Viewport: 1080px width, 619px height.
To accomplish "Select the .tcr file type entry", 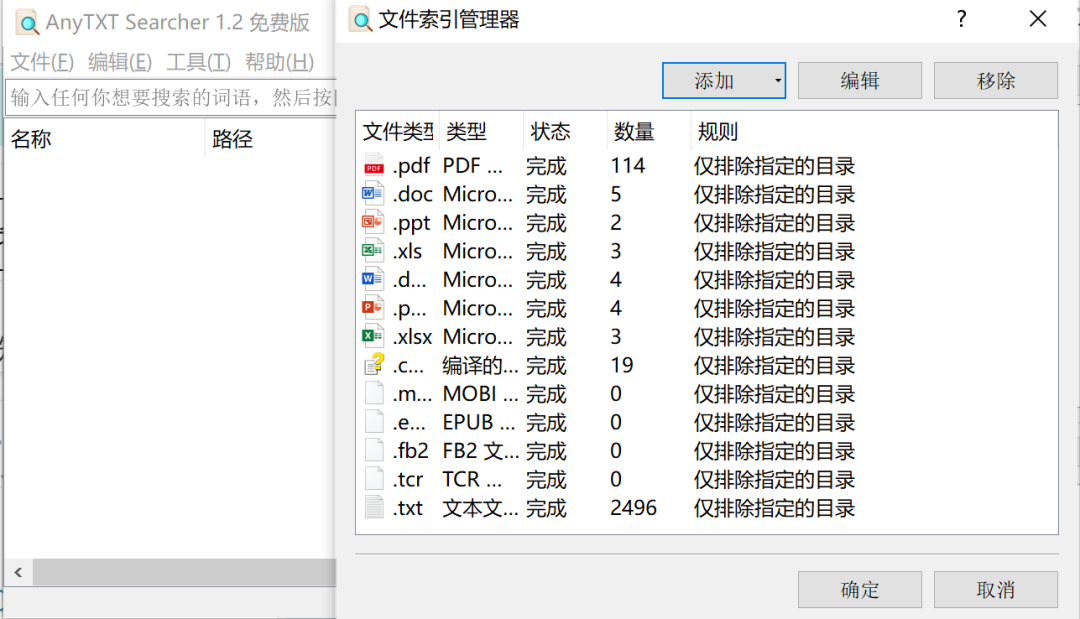I will click(x=408, y=479).
